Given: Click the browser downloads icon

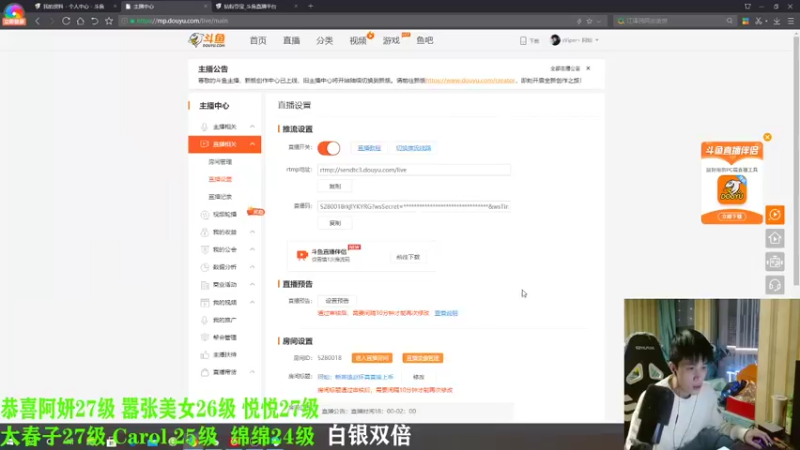Looking at the screenshot, I should pos(777,21).
